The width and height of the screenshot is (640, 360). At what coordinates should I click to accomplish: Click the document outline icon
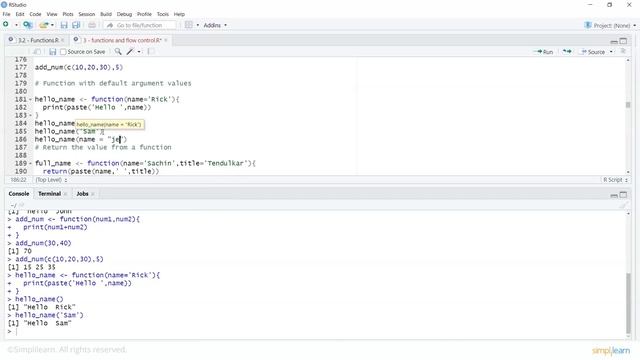coord(623,51)
